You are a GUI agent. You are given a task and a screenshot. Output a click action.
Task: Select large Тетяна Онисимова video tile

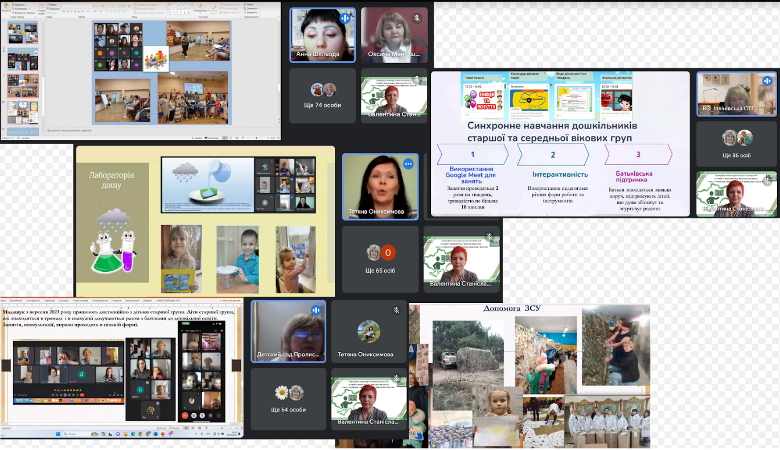pos(380,187)
